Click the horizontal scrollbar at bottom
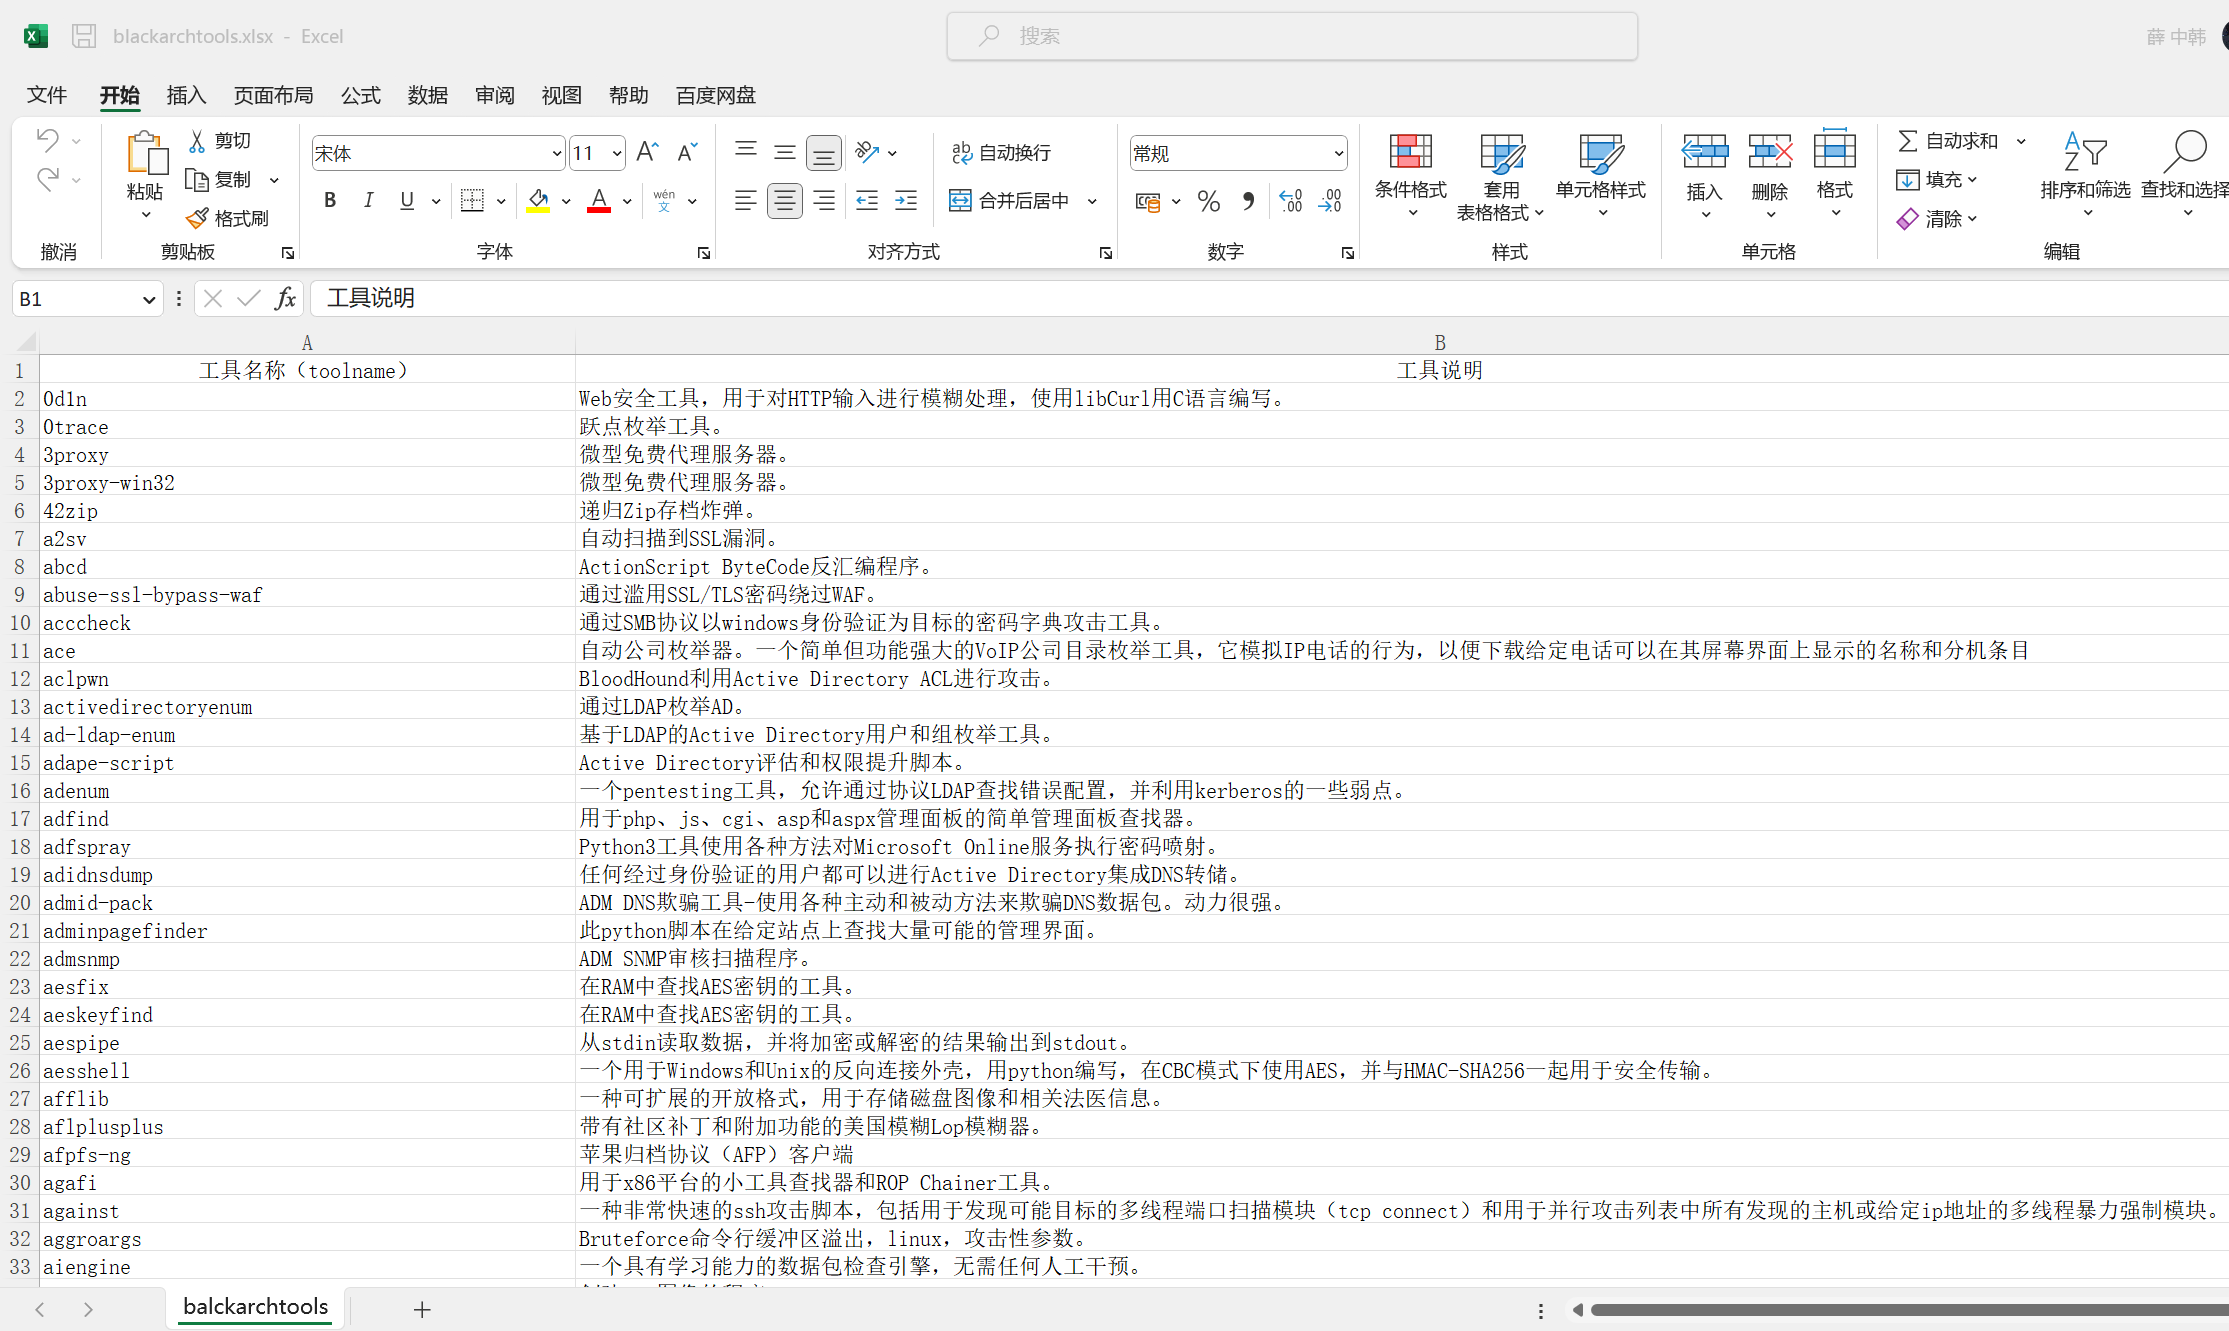Screen dimensions: 2229x1331 pyautogui.click(x=1909, y=1310)
